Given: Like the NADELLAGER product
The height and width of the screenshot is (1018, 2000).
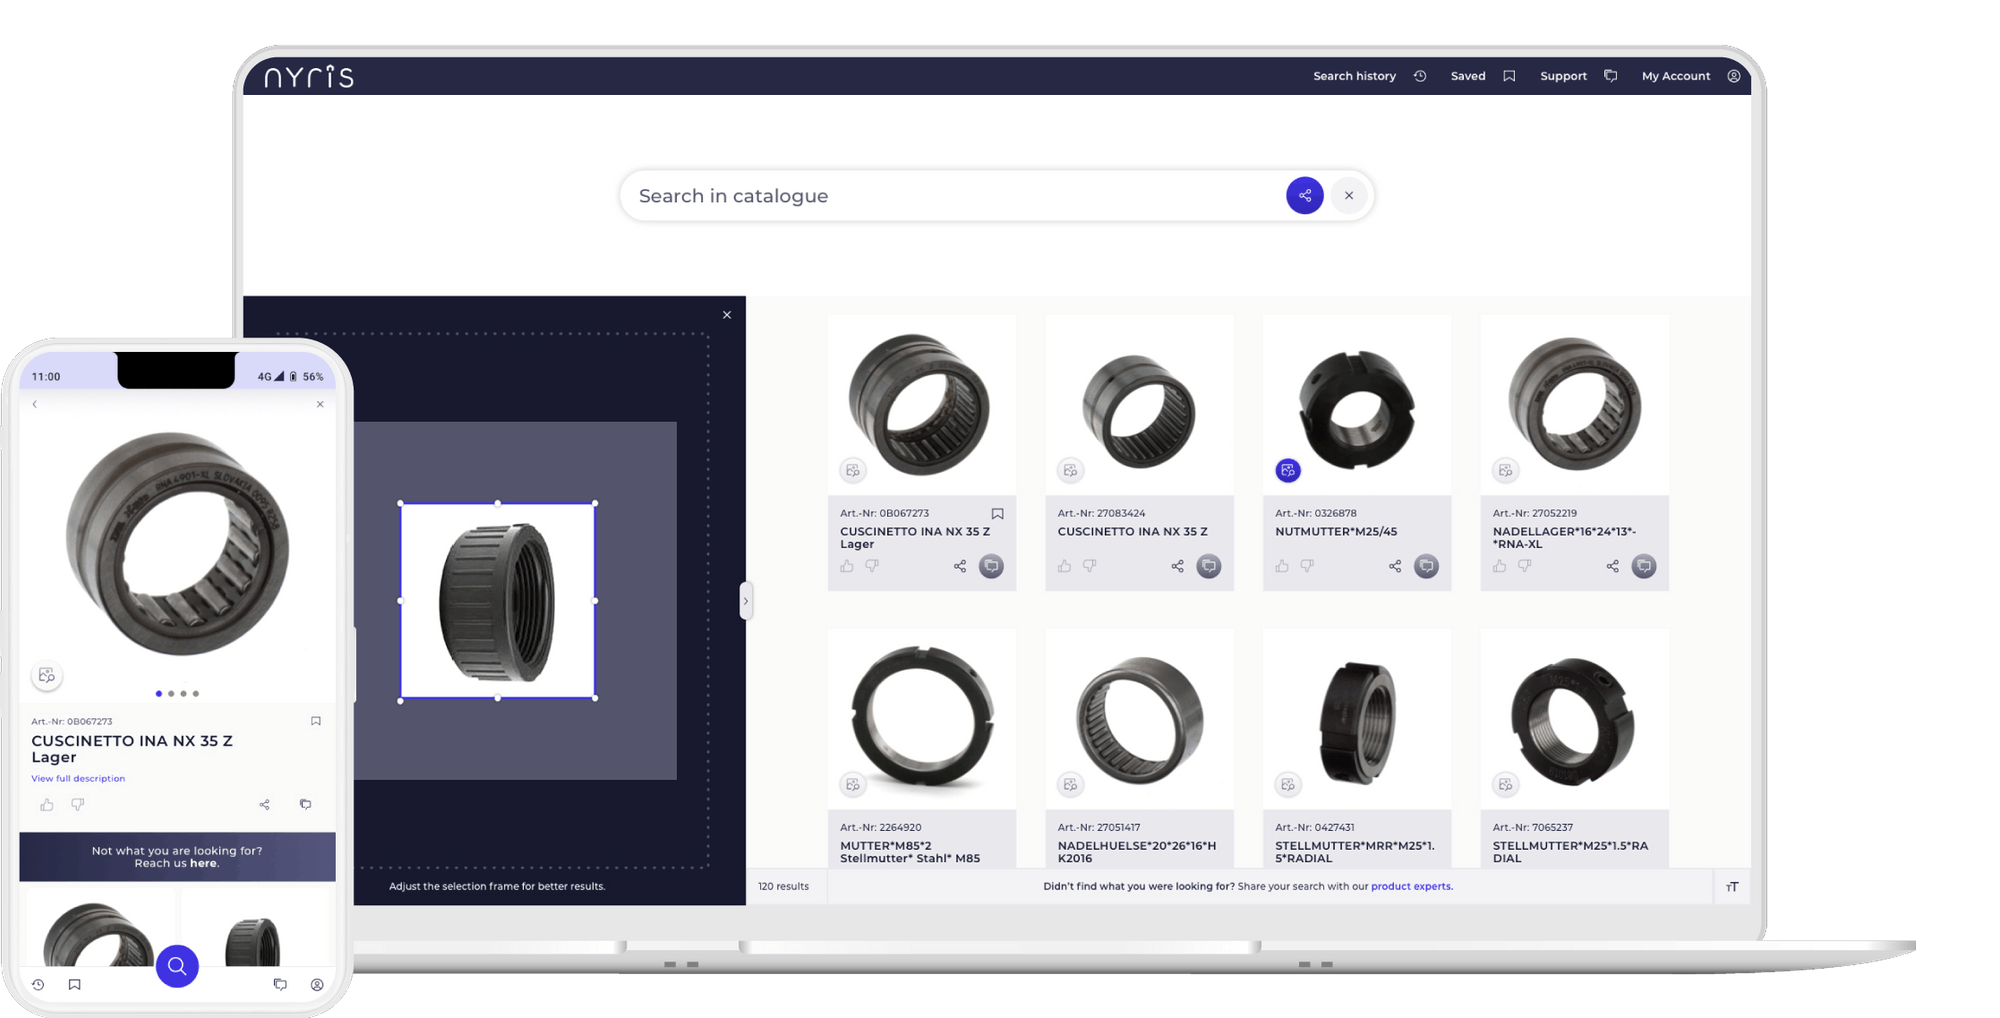Looking at the screenshot, I should coord(1499,566).
